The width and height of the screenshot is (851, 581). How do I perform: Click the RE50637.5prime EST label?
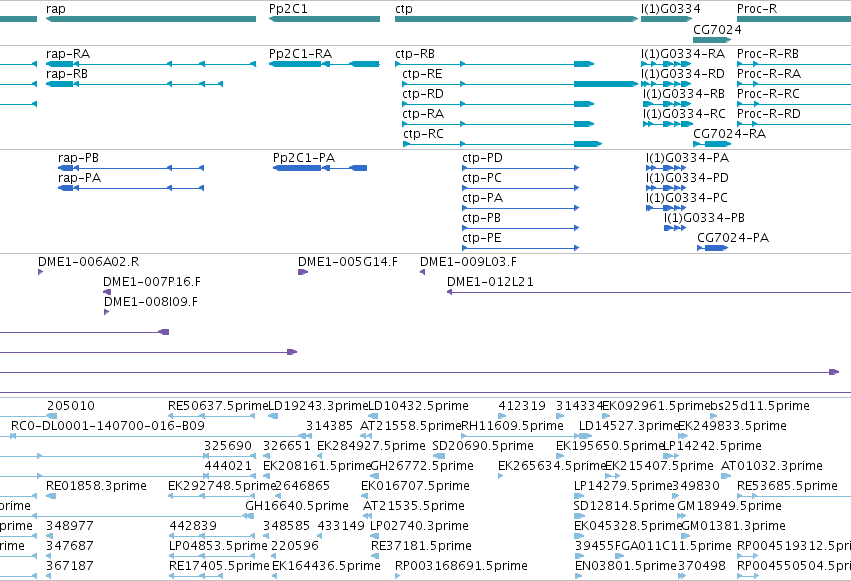tap(218, 406)
